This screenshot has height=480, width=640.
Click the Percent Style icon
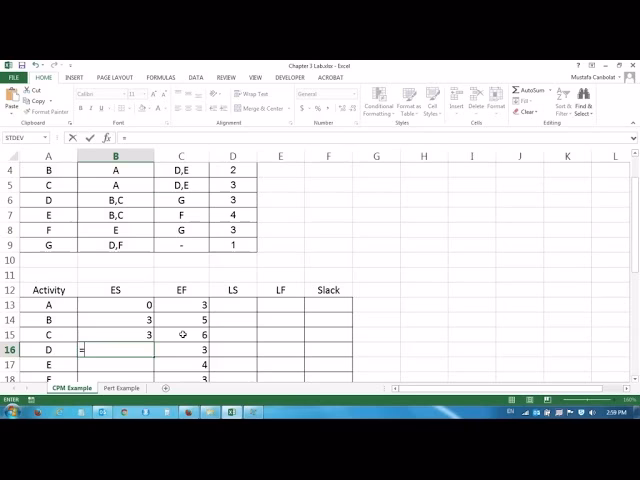coord(318,108)
